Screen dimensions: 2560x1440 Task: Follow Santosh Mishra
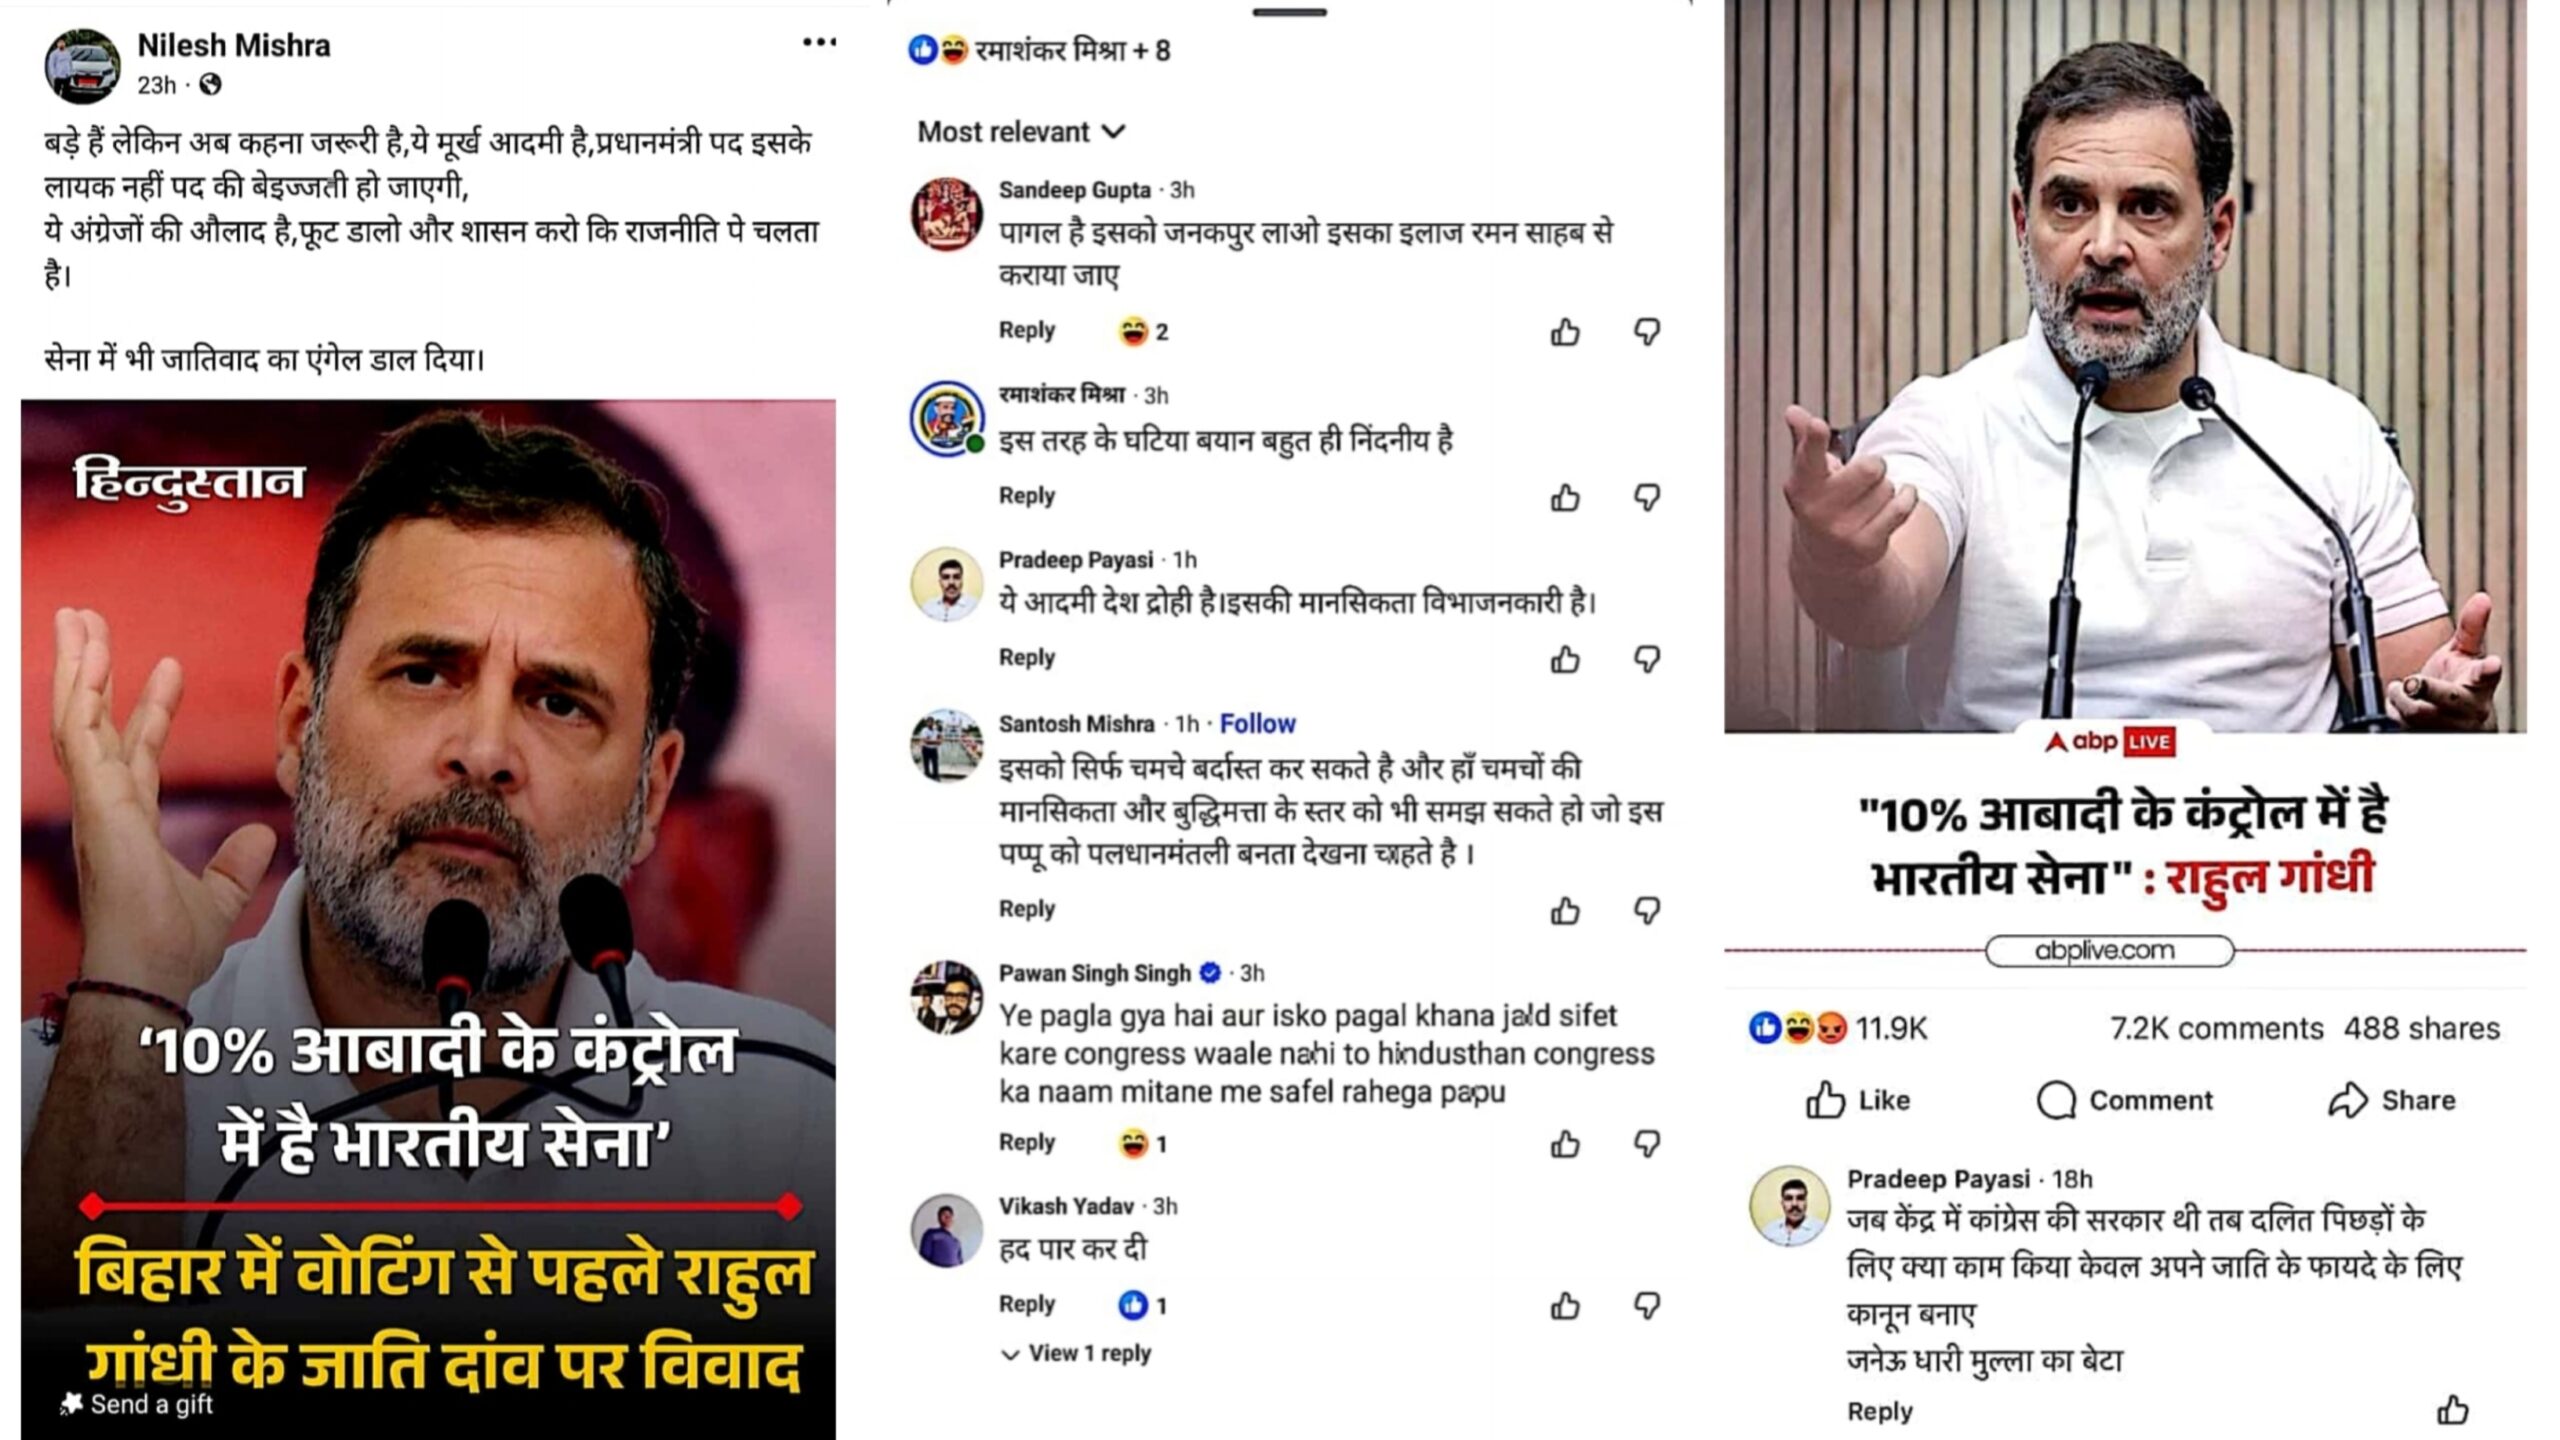click(x=1257, y=723)
